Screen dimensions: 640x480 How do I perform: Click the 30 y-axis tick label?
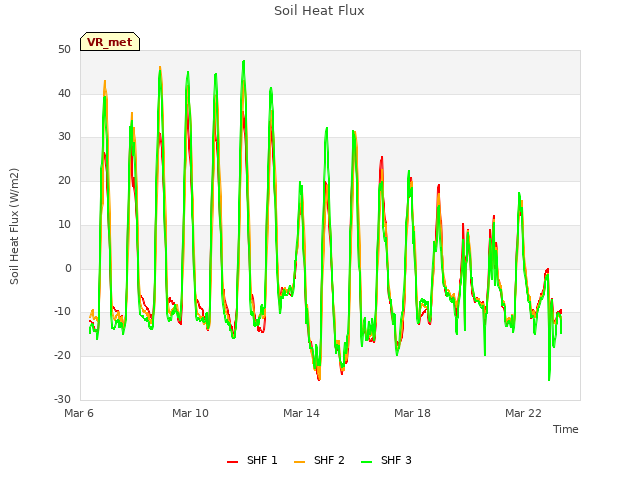(64, 137)
